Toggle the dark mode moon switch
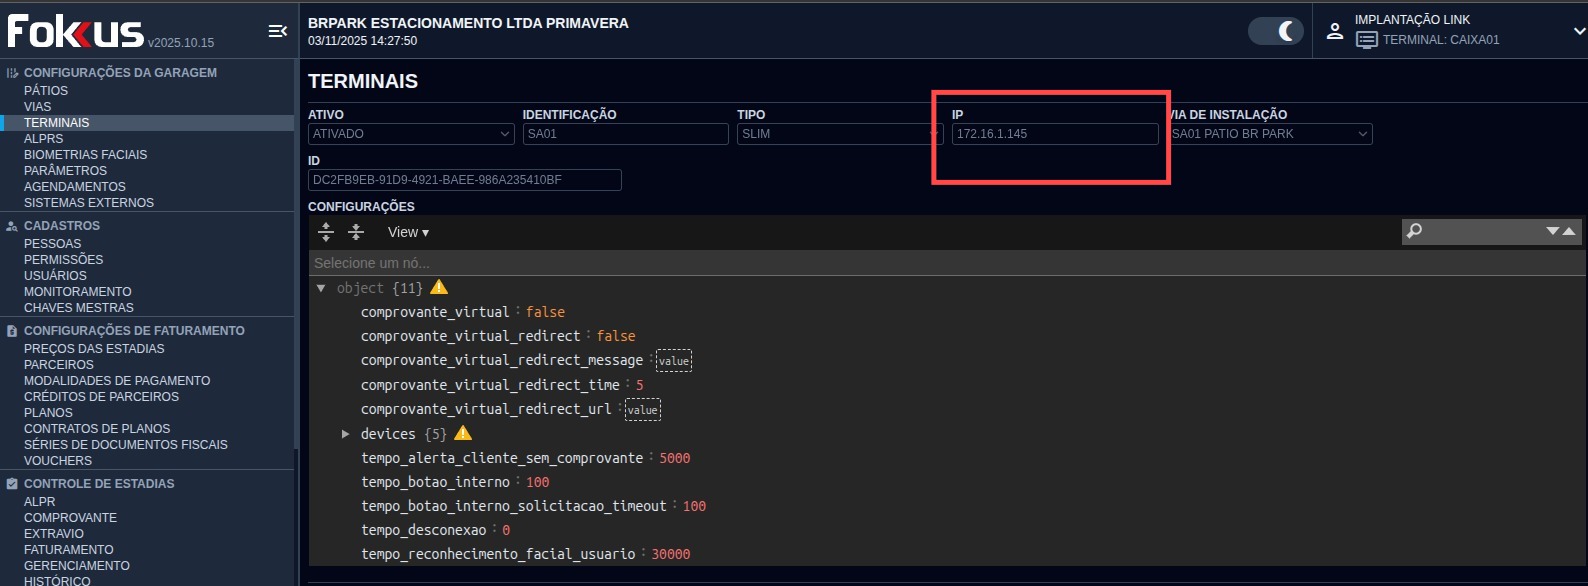 tap(1276, 31)
